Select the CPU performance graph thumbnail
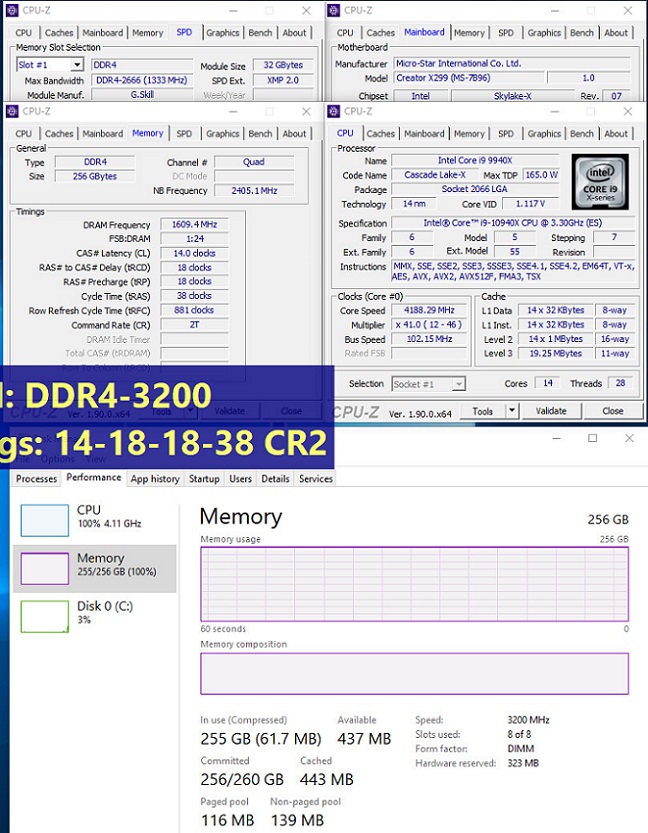 point(45,520)
